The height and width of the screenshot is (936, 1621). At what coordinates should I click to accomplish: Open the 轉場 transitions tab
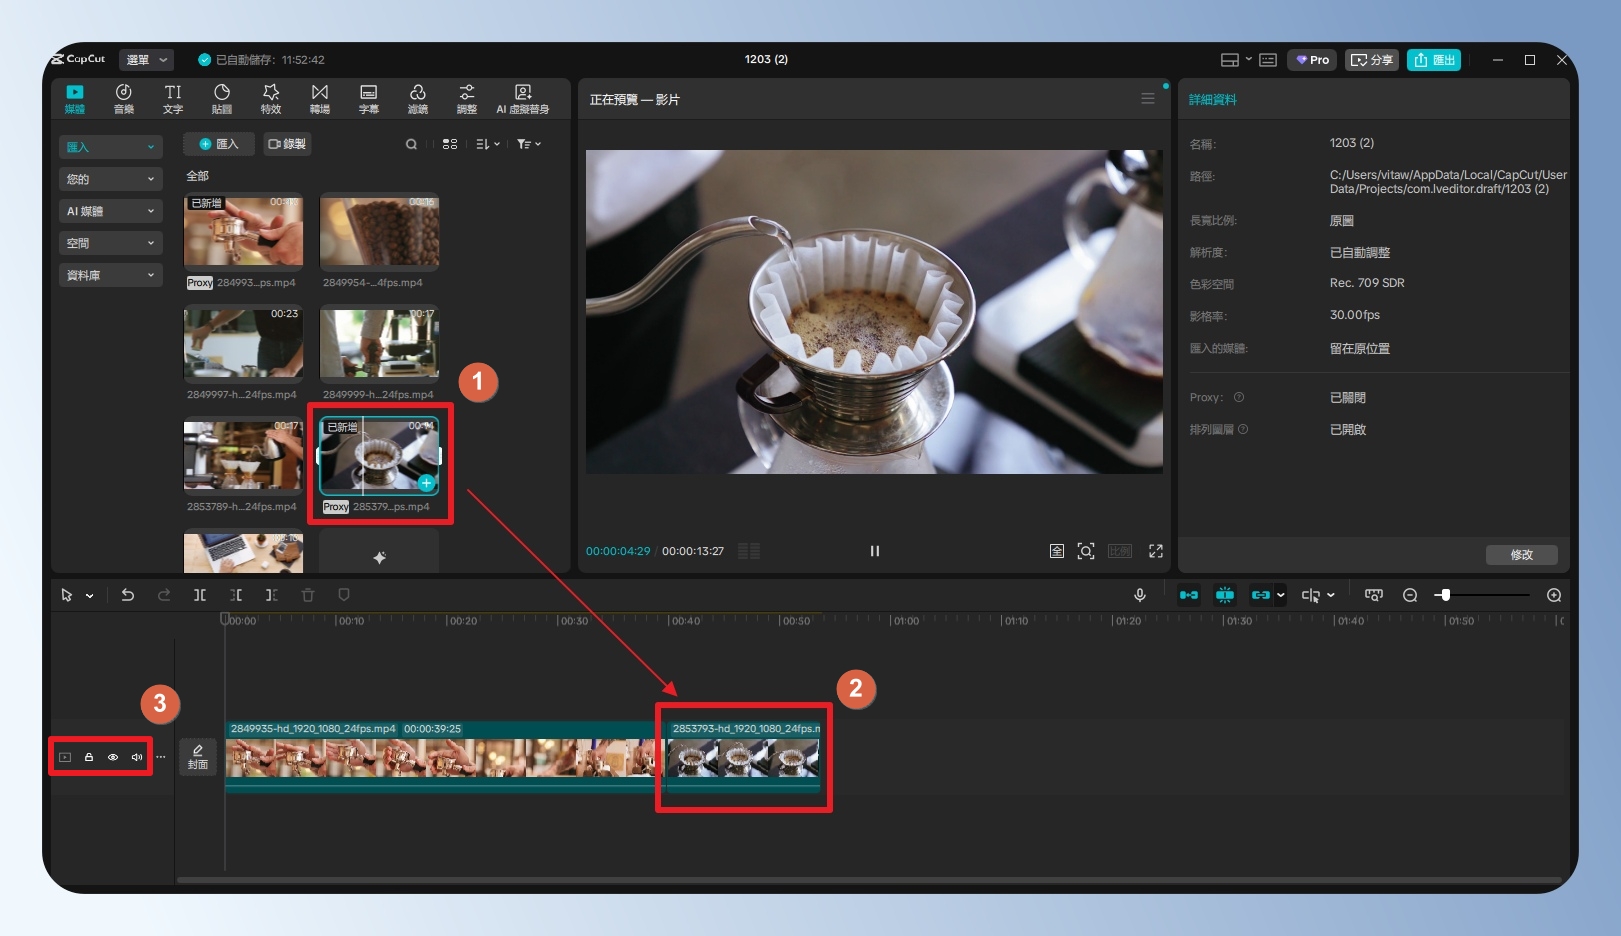tap(320, 98)
